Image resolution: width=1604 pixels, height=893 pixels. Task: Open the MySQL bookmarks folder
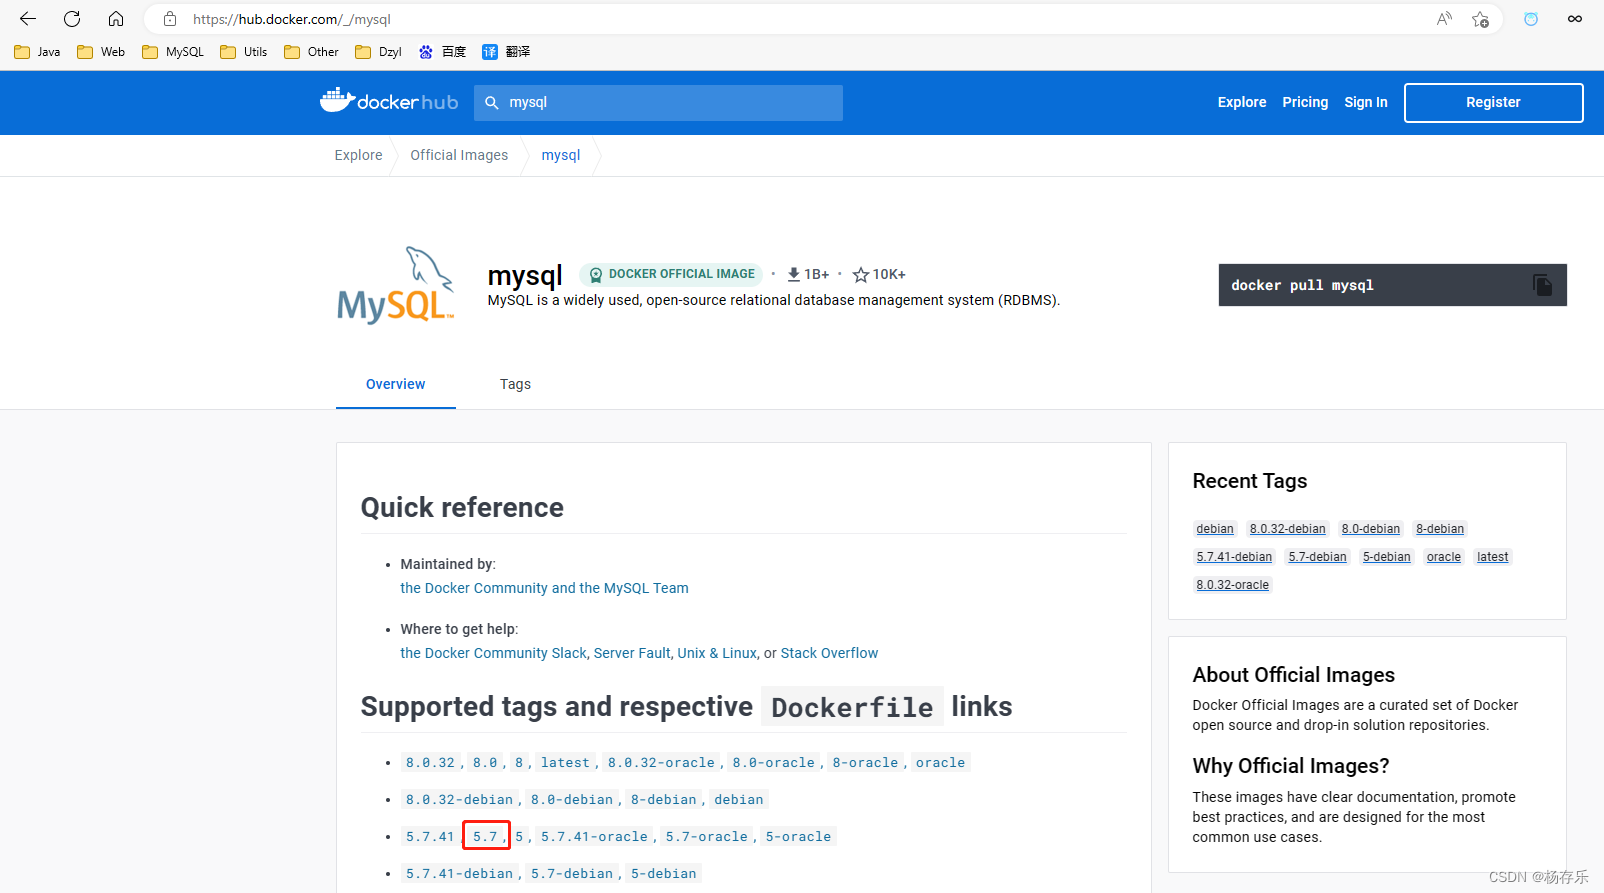pos(173,52)
